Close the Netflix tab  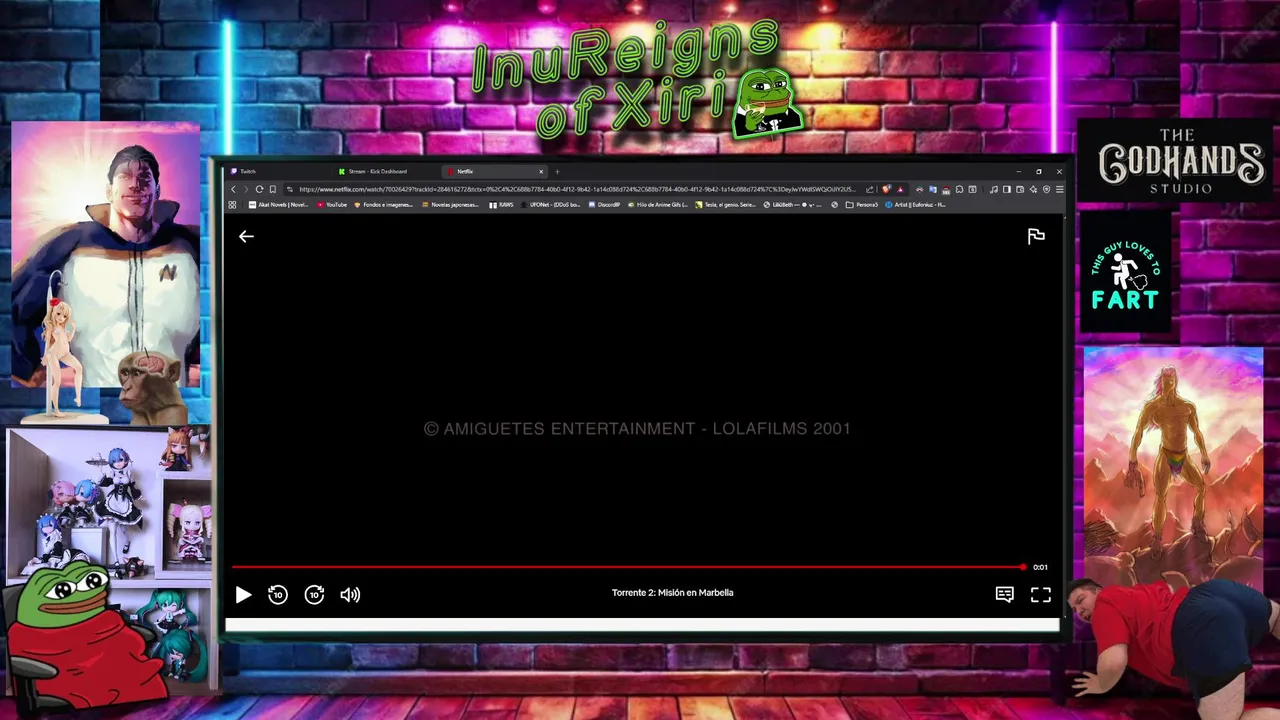tap(541, 171)
